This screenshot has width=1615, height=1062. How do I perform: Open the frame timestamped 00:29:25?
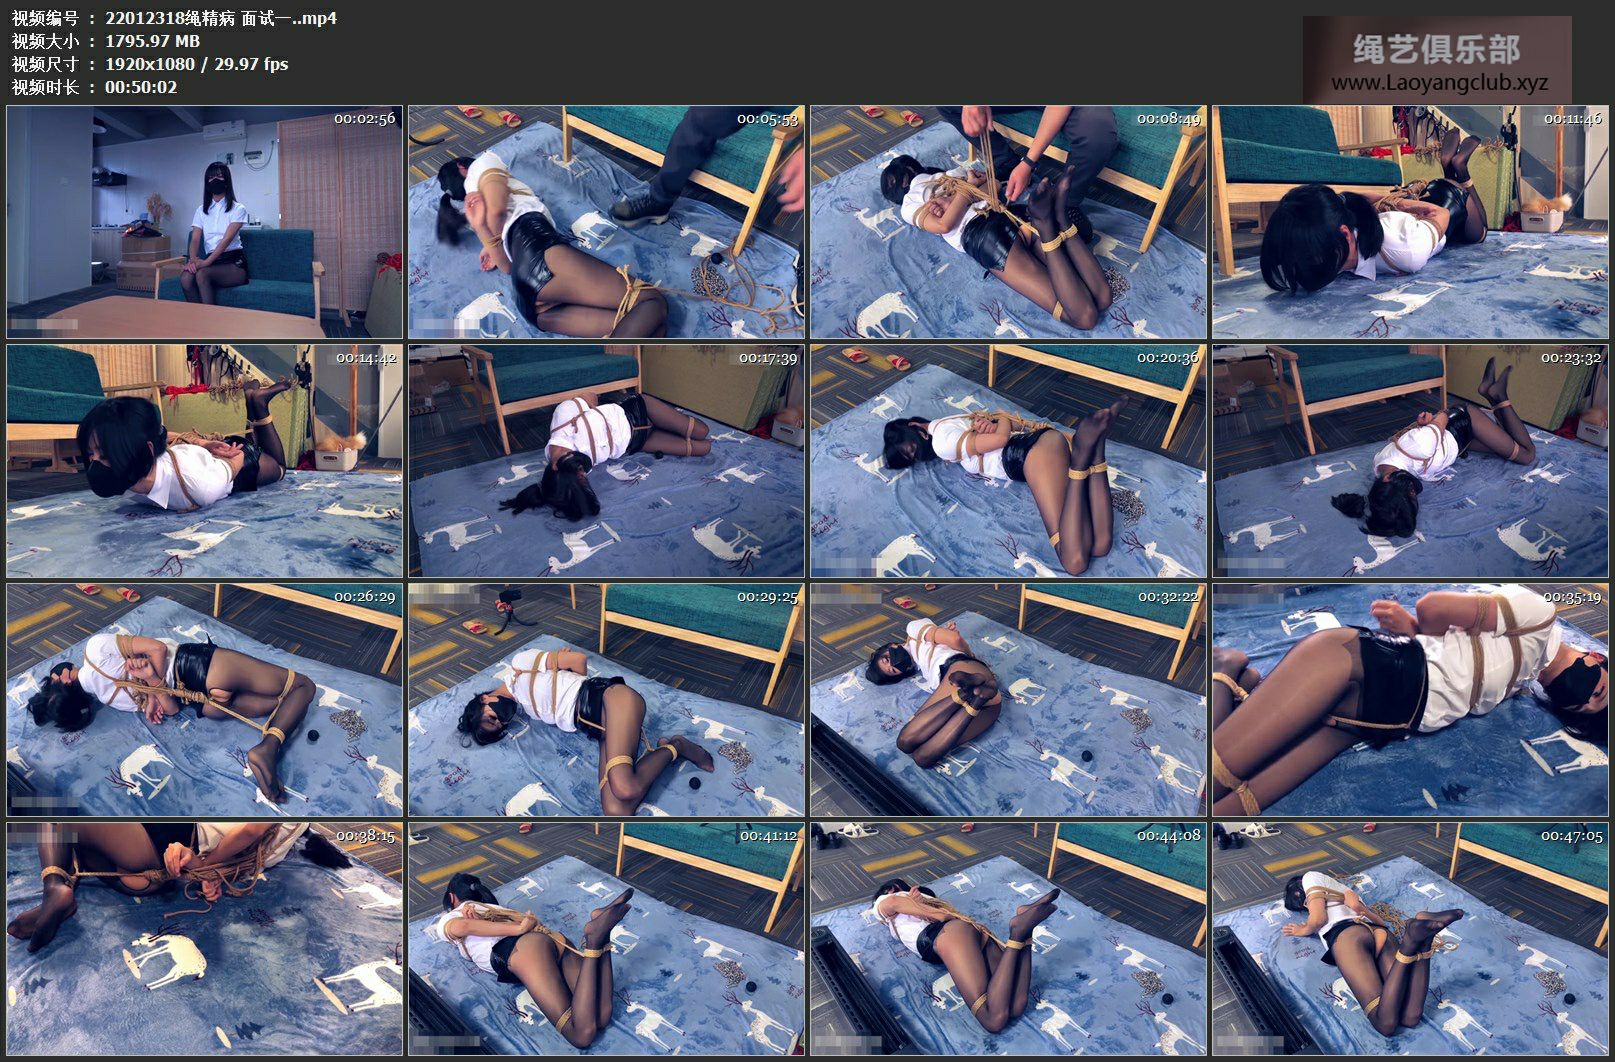coord(606,700)
